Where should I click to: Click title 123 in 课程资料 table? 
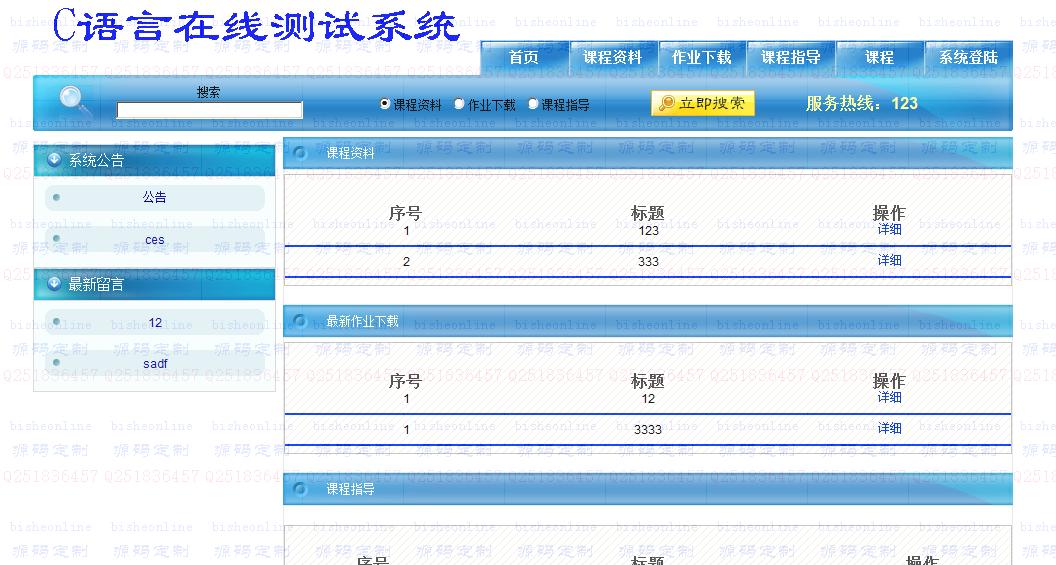point(649,231)
